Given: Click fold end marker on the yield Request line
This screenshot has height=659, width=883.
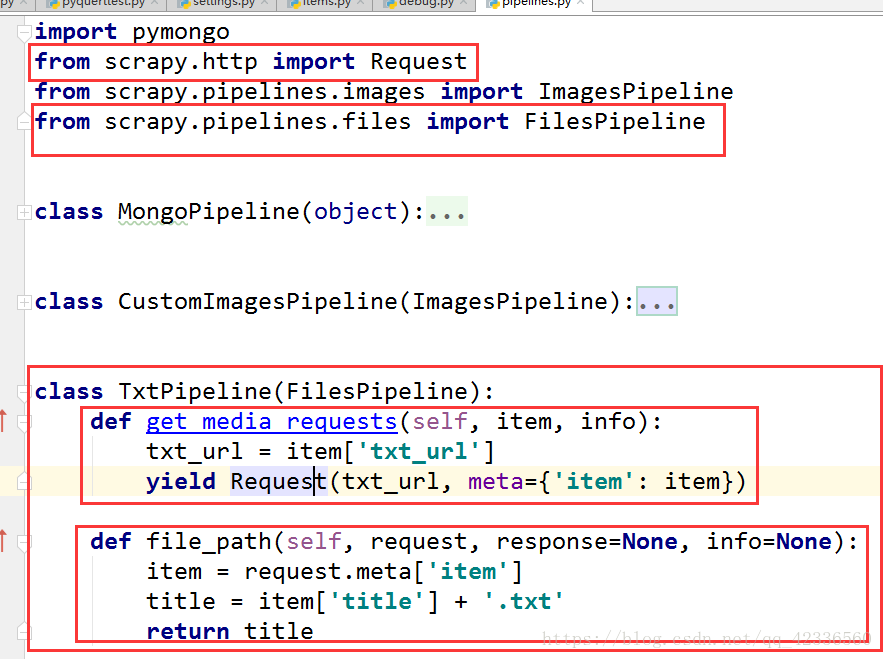Looking at the screenshot, I should (24, 481).
